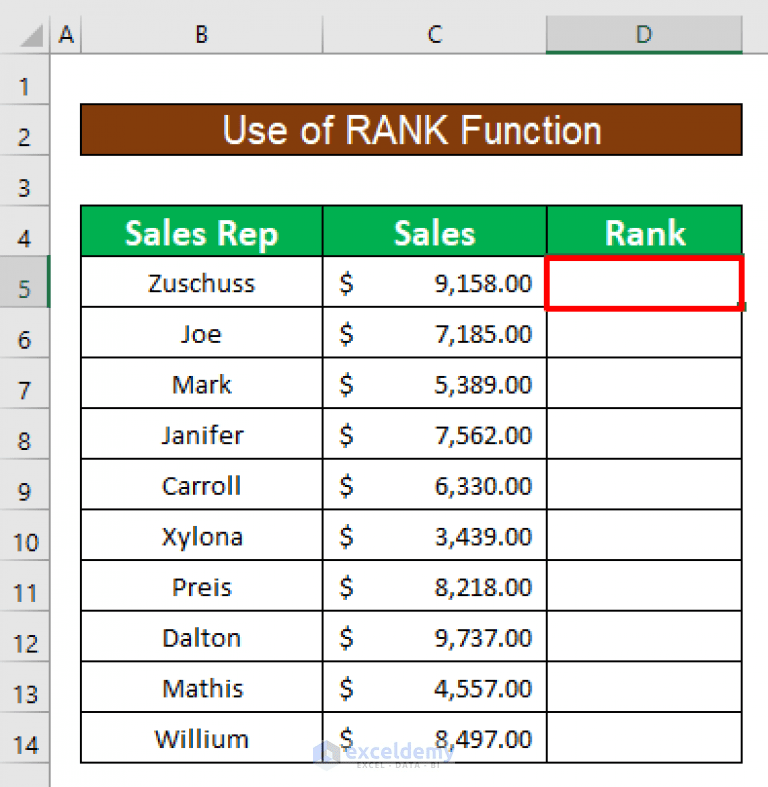
Task: Select row 3 header
Action: pos(25,181)
